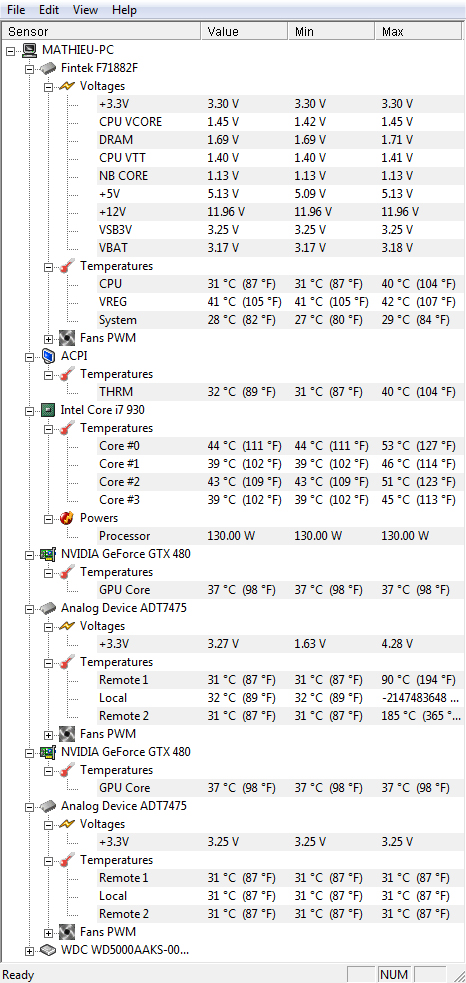
Task: Open the View menu
Action: coord(85,10)
